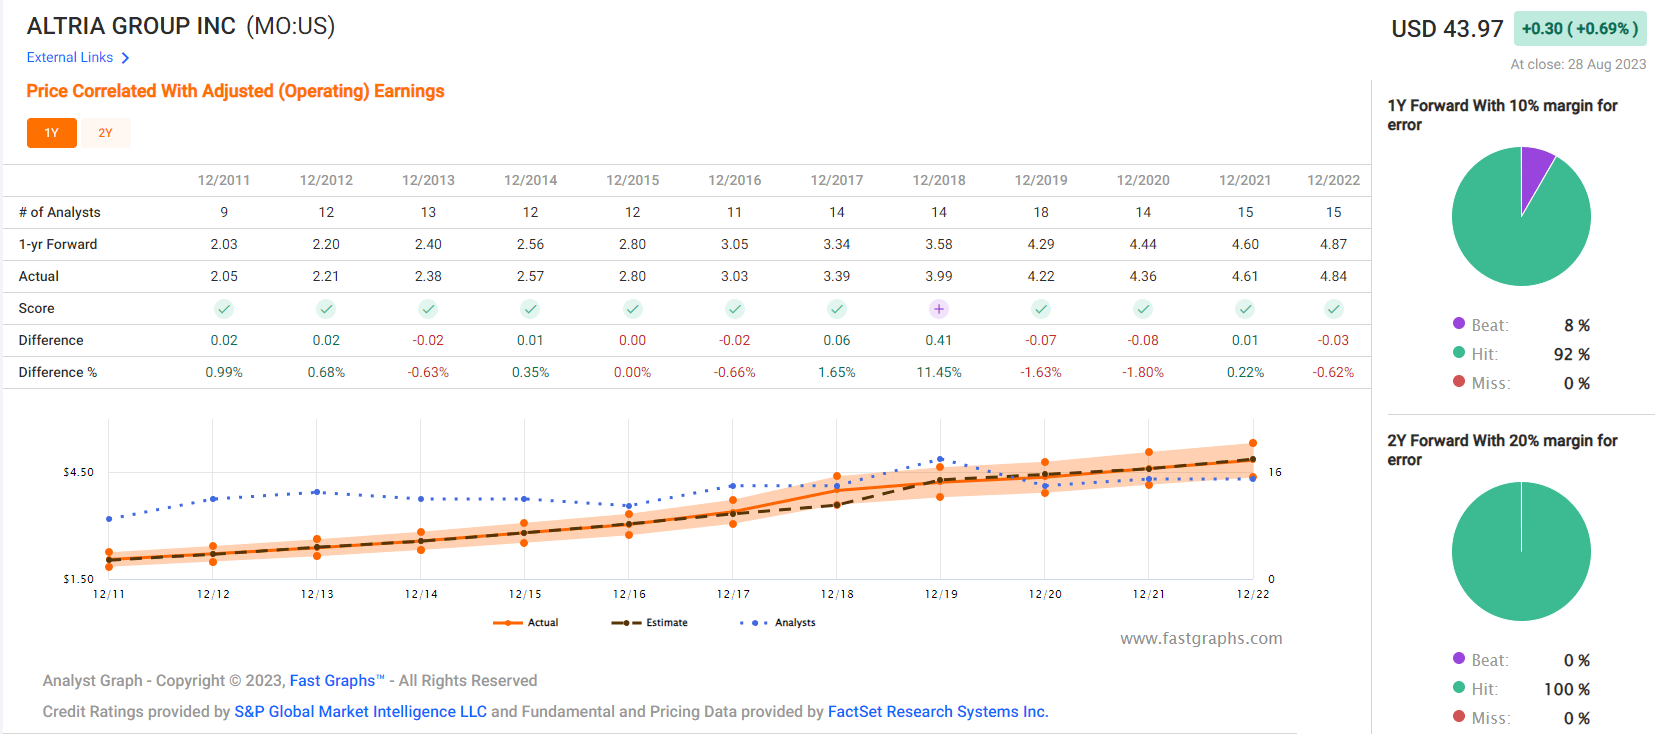
Task: Click the 3.99 actual value for 12/2018
Action: (939, 276)
